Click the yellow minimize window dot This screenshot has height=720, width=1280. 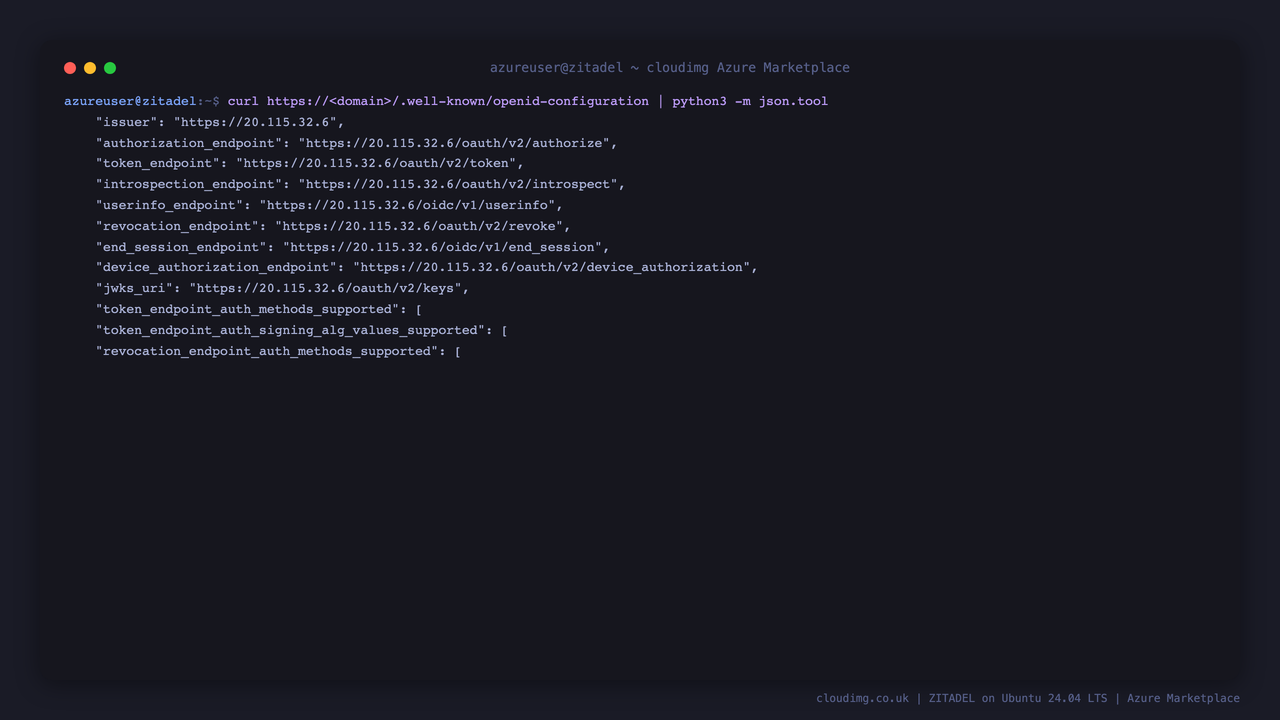pyautogui.click(x=90, y=68)
